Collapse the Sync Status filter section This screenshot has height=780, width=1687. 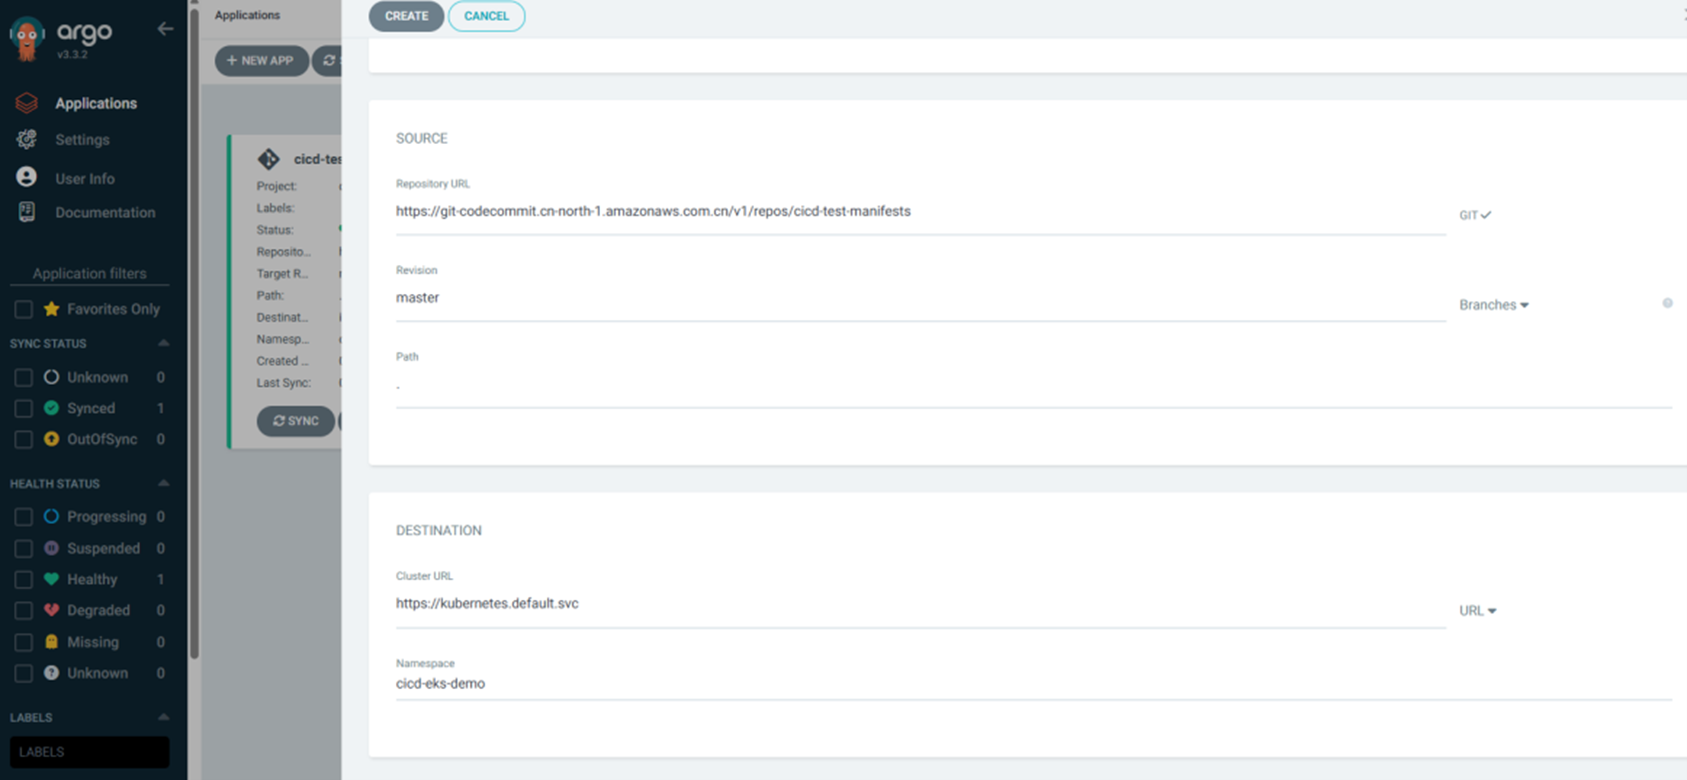click(163, 343)
